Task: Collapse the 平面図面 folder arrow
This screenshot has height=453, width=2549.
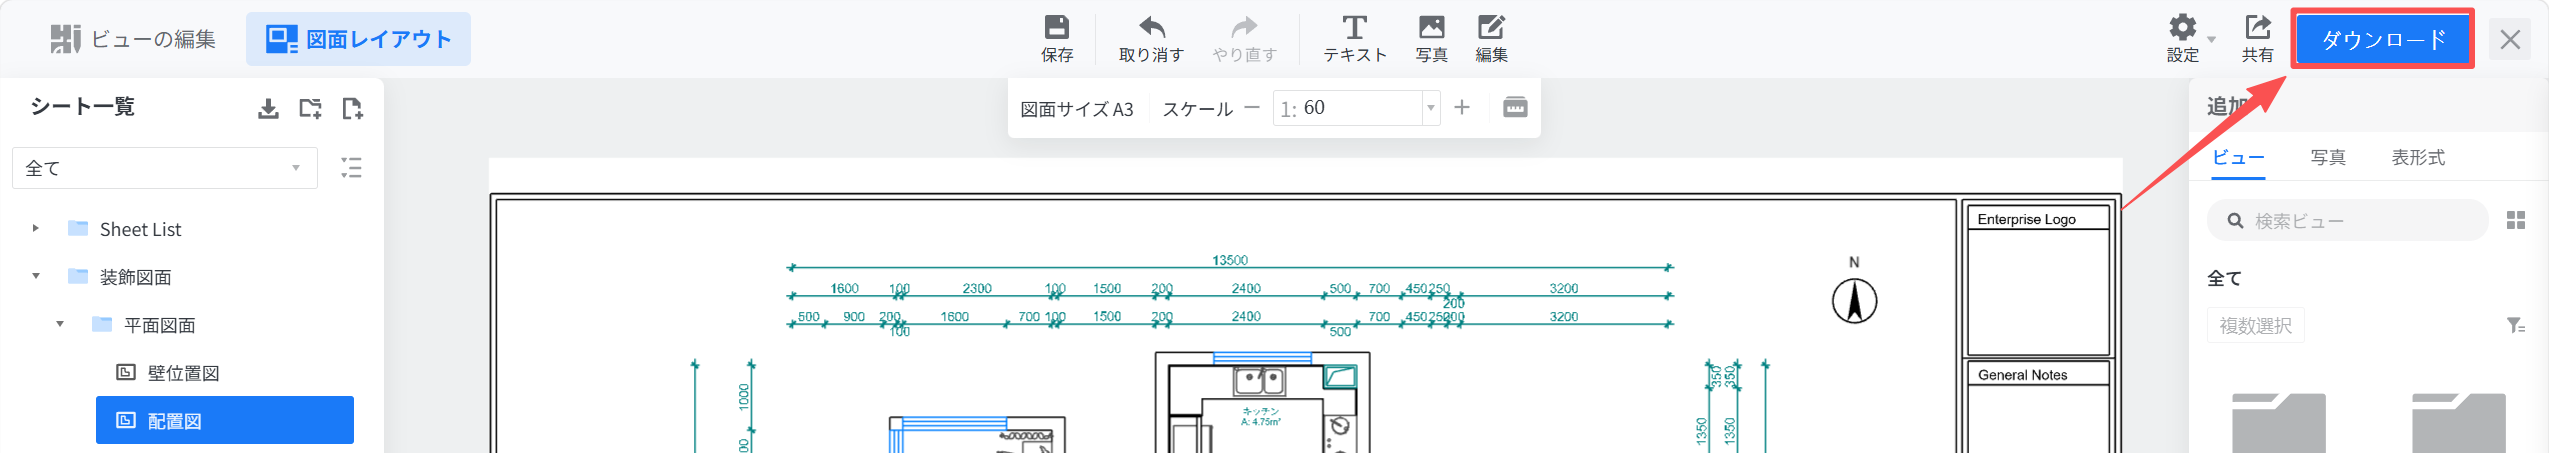Action: 60,324
